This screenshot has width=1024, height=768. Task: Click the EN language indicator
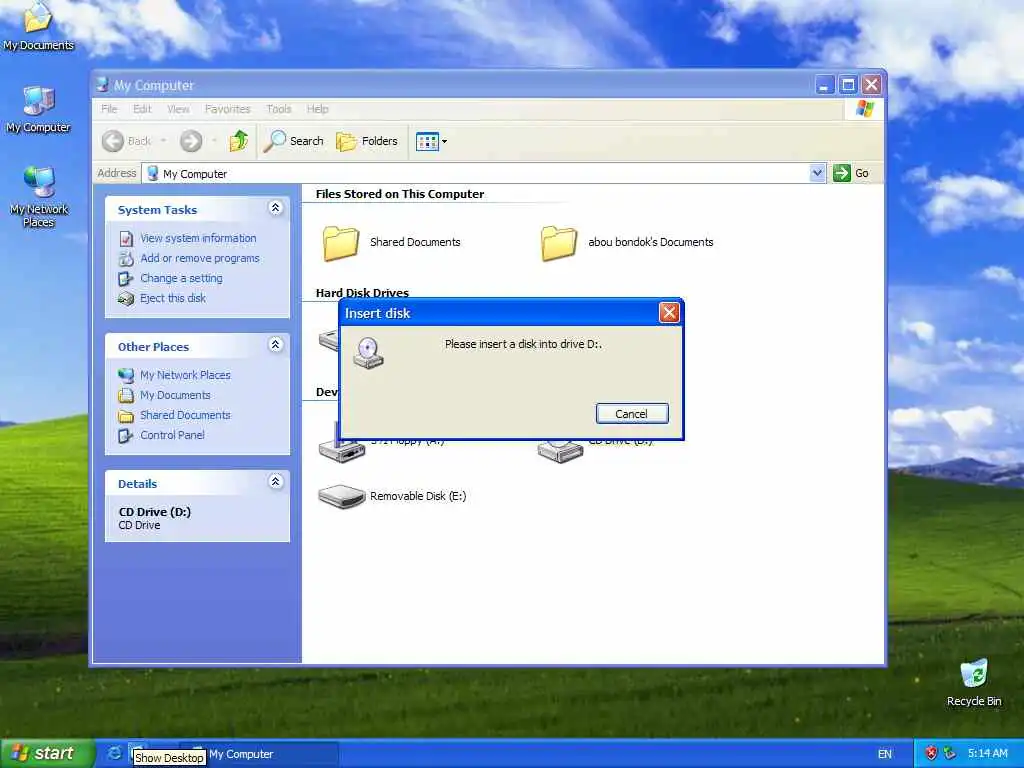(x=884, y=754)
